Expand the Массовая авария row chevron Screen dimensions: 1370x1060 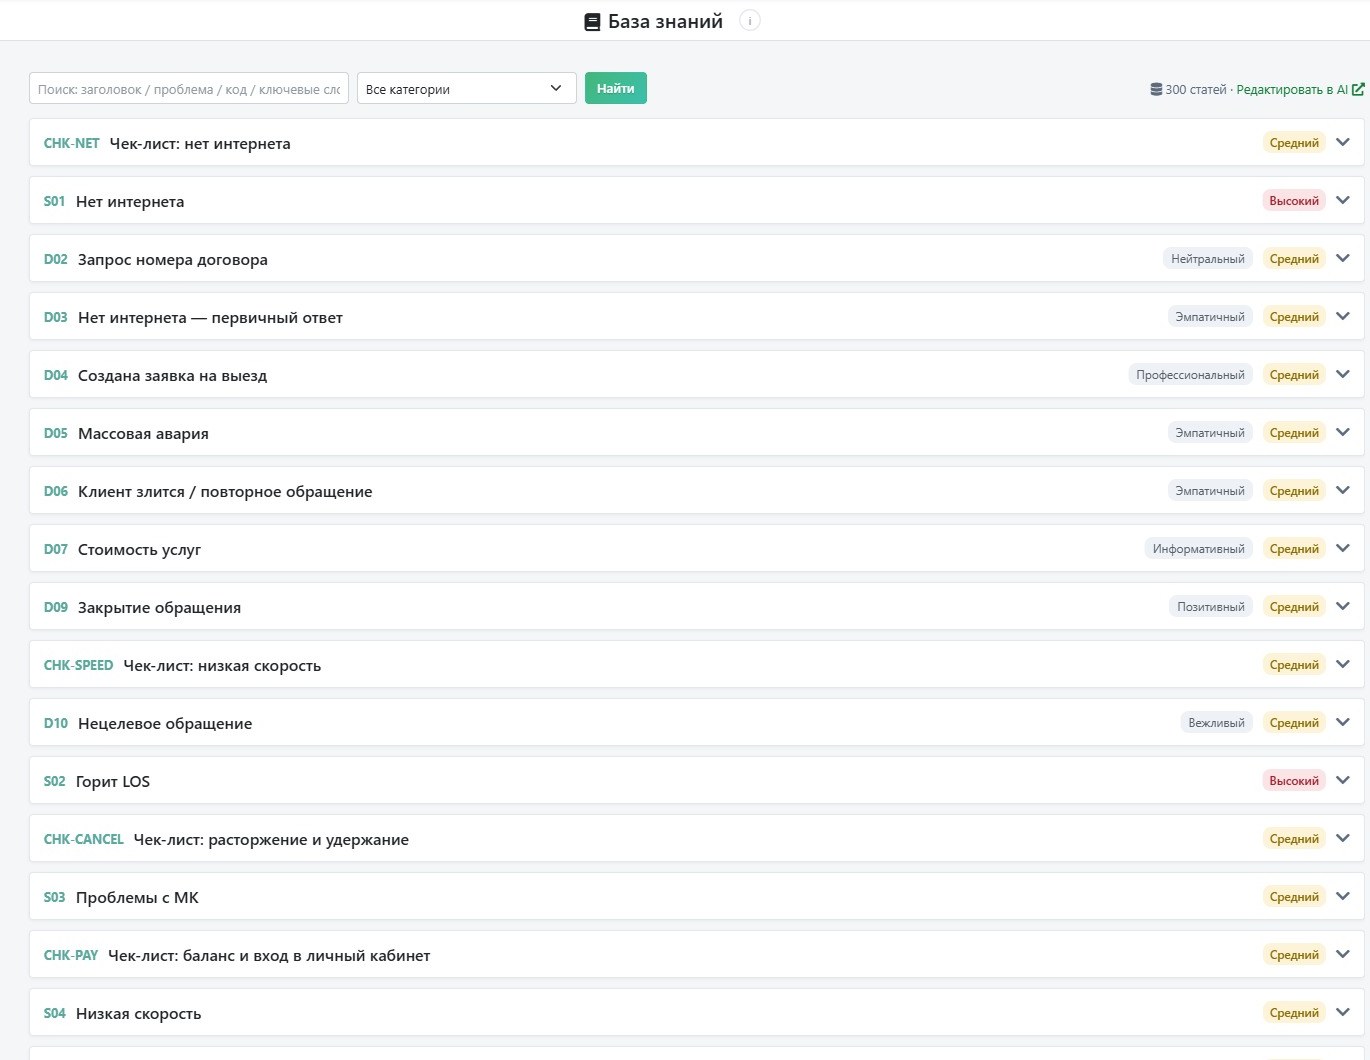coord(1343,432)
